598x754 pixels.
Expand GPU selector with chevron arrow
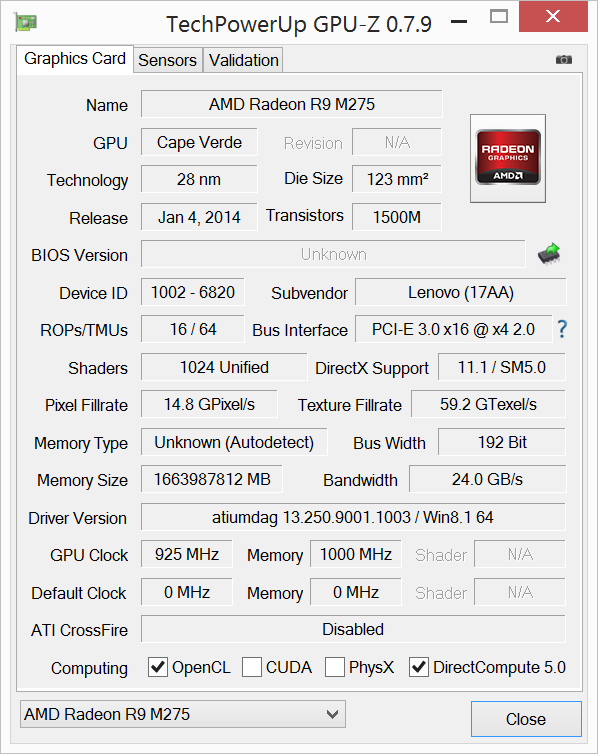coord(332,714)
